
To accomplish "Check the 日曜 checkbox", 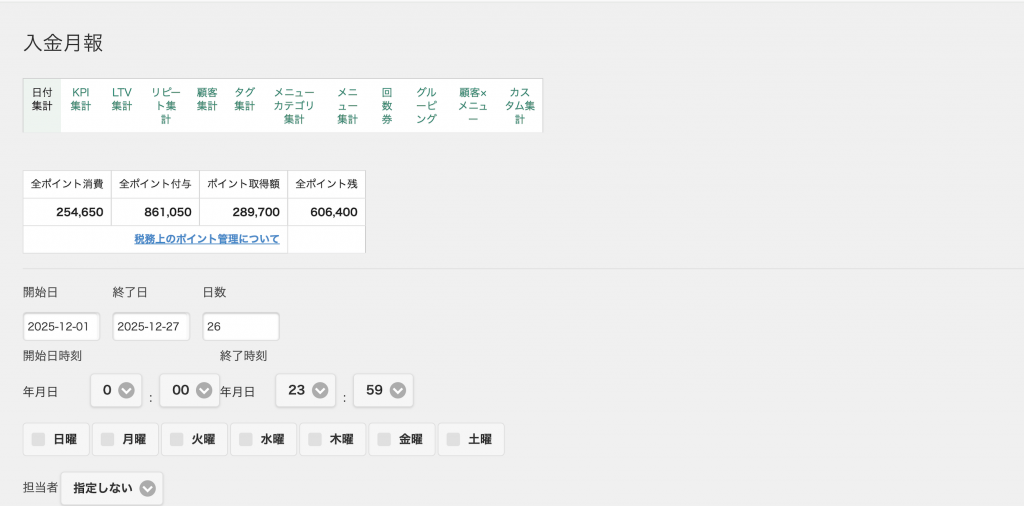I will pos(38,439).
